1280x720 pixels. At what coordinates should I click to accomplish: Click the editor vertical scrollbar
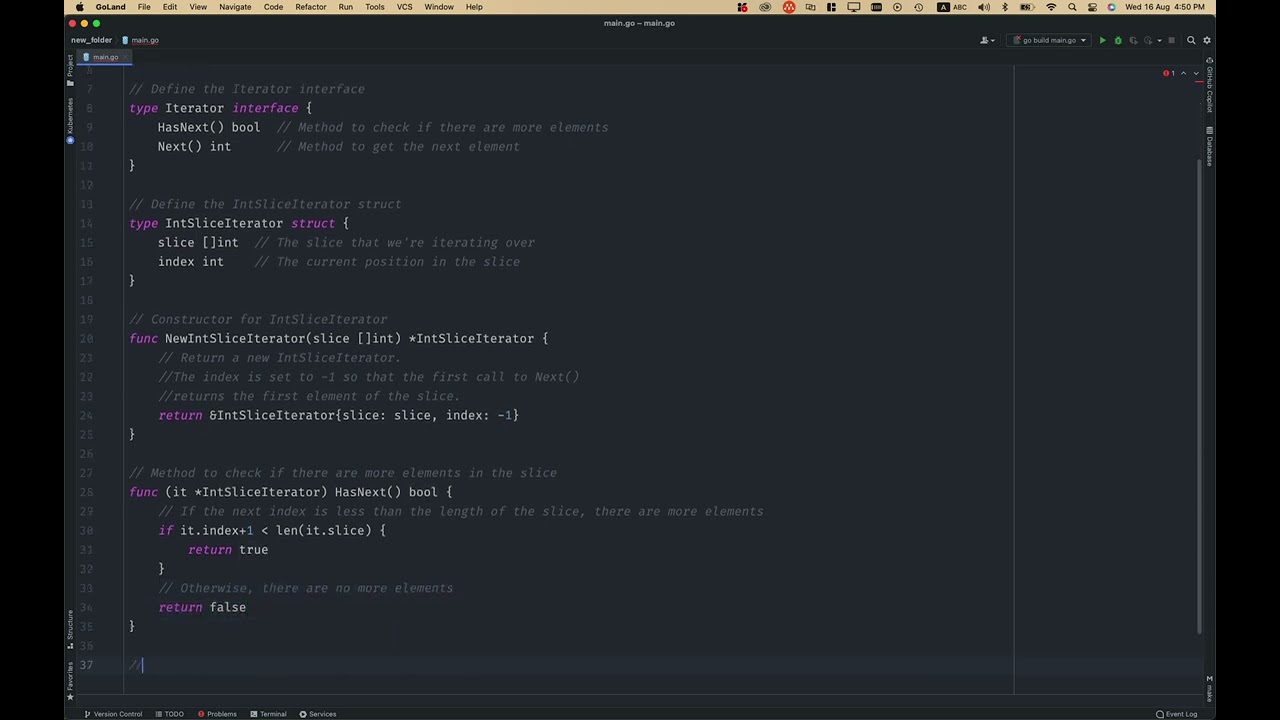coord(1200,396)
